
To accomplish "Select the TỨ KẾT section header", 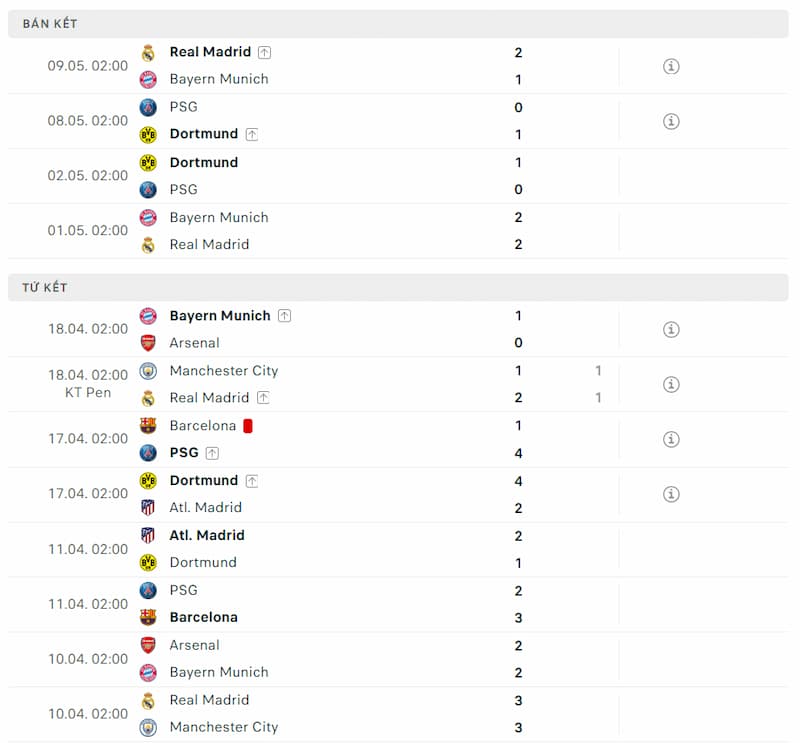I will pos(45,287).
